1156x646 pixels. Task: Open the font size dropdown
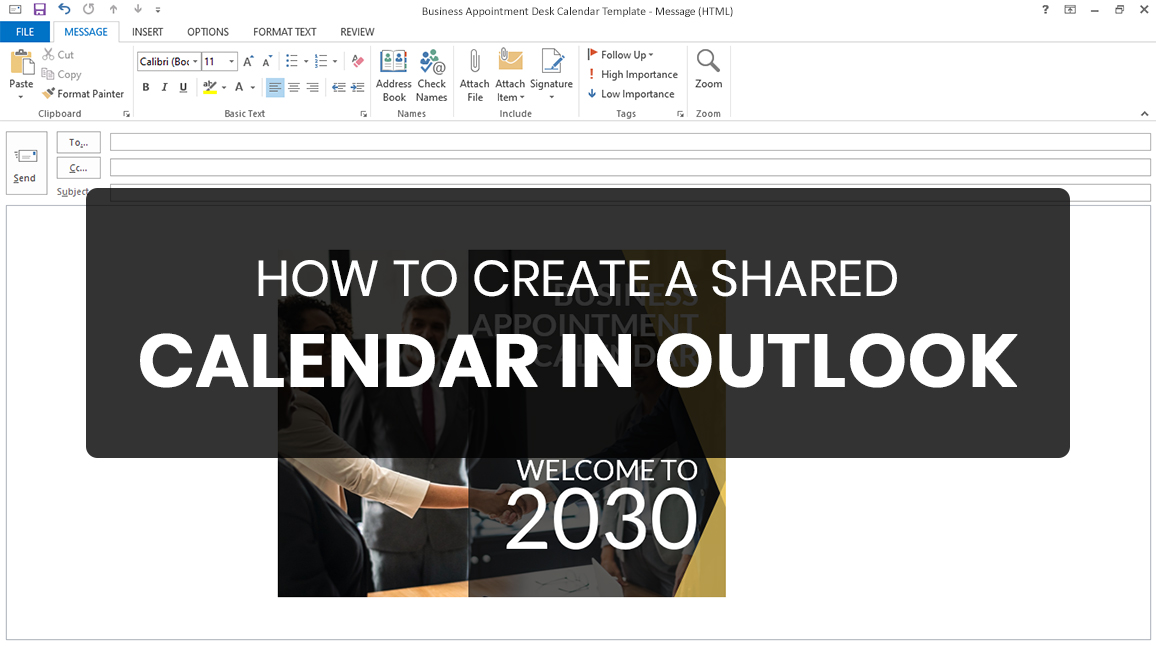coord(231,61)
